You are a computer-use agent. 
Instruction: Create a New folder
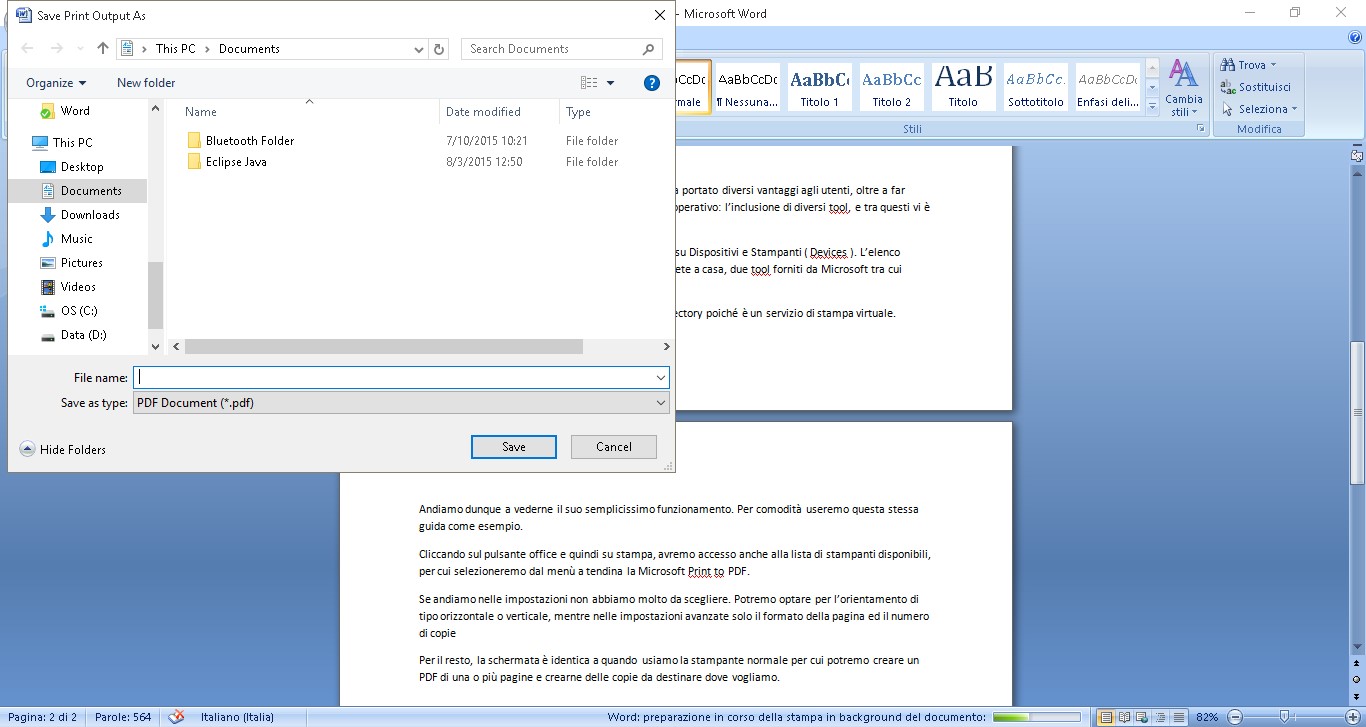(146, 83)
